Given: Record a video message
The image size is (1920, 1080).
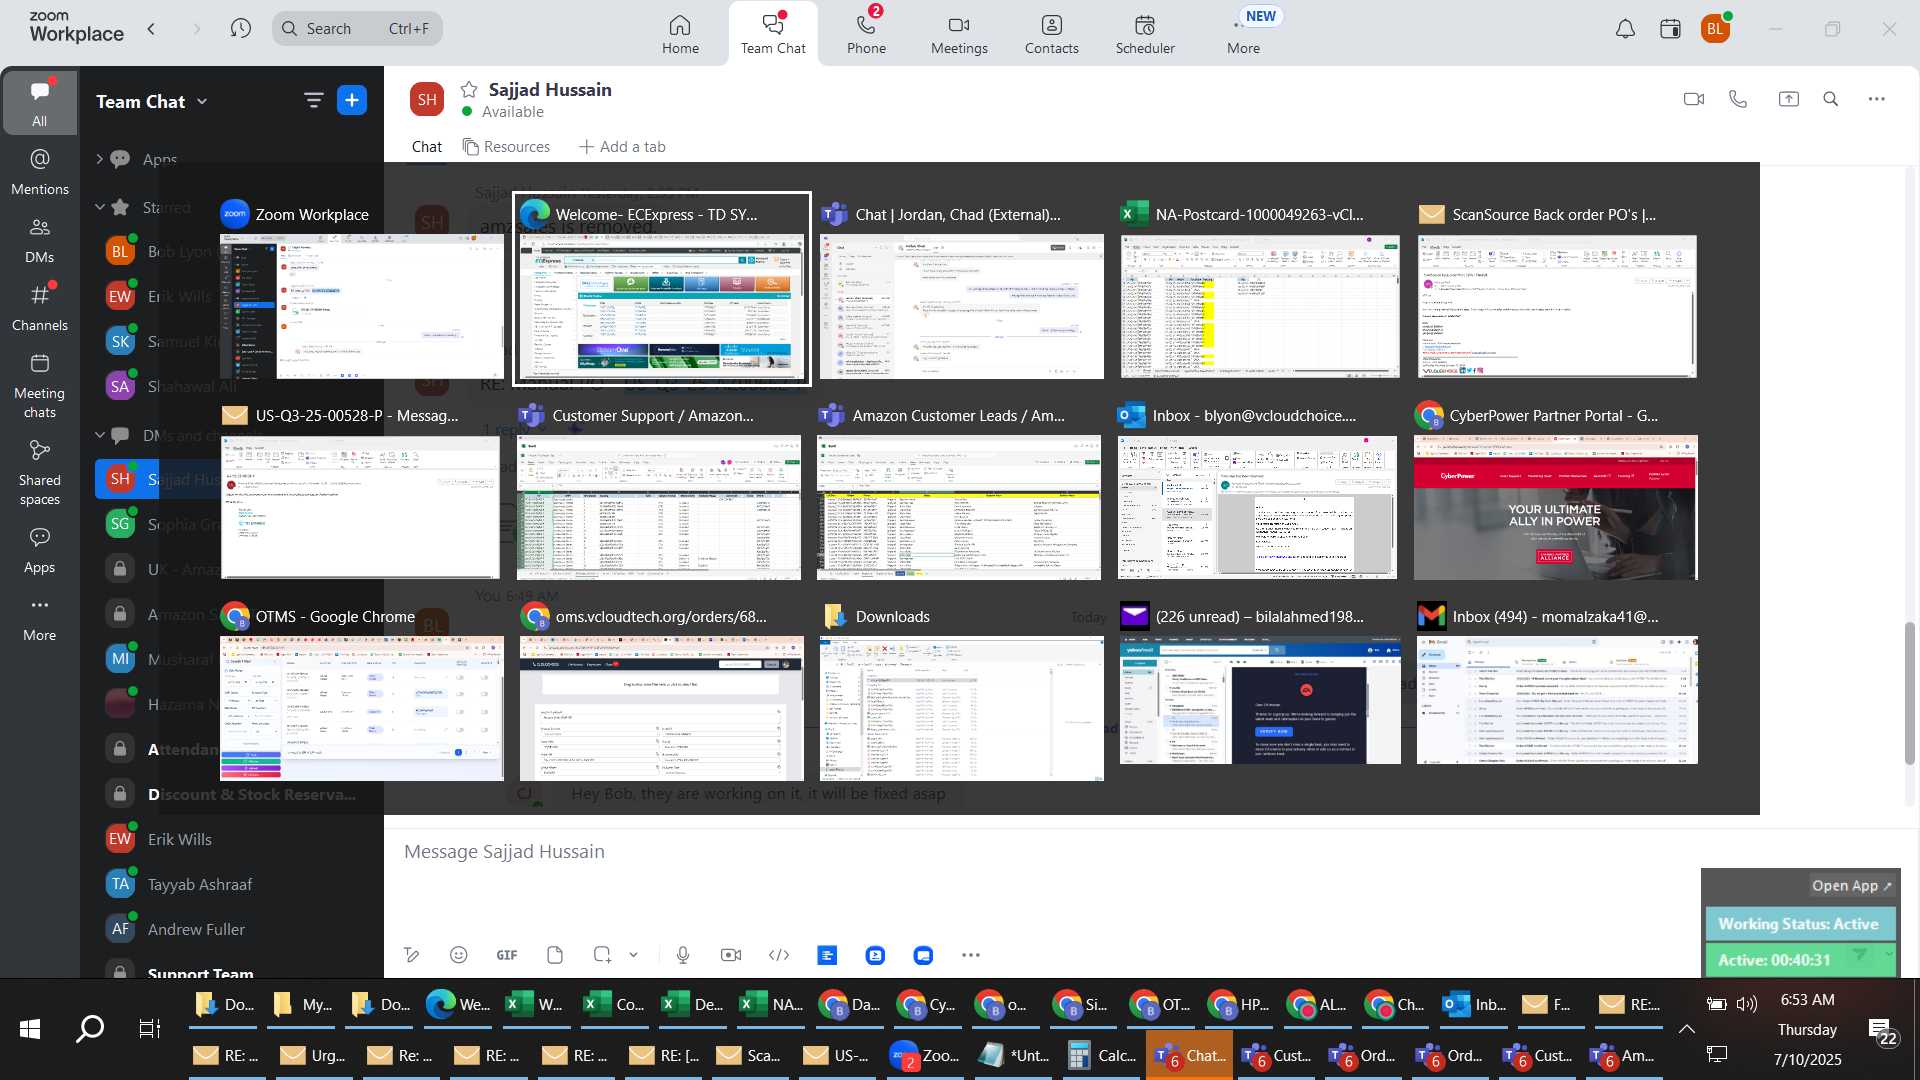Looking at the screenshot, I should click(731, 955).
